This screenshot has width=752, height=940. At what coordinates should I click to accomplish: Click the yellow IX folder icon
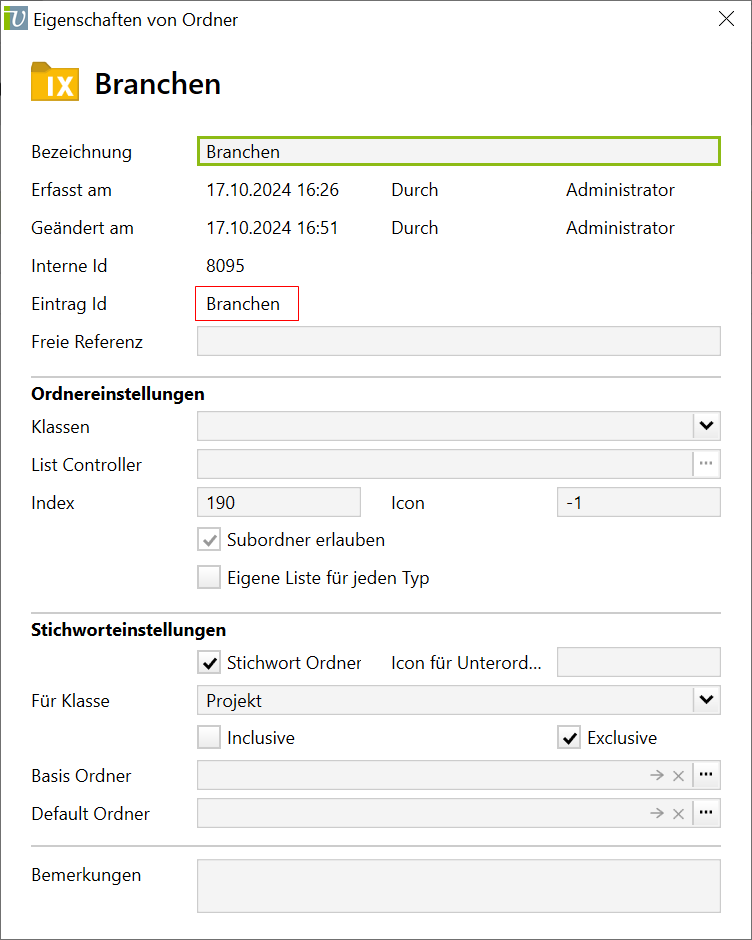tap(55, 83)
